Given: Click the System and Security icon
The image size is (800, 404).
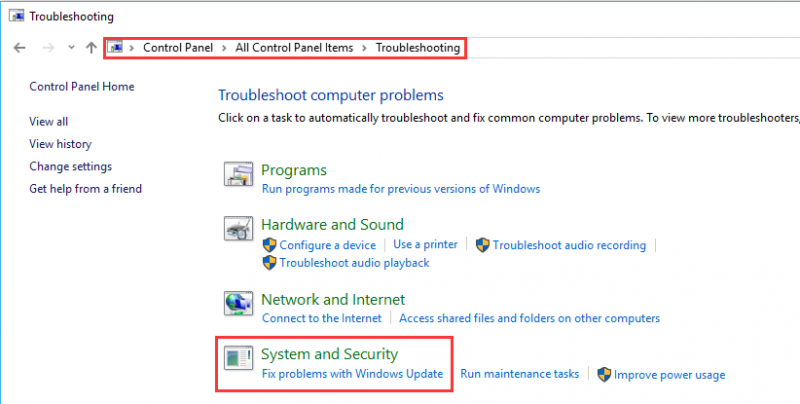Looking at the screenshot, I should [238, 358].
